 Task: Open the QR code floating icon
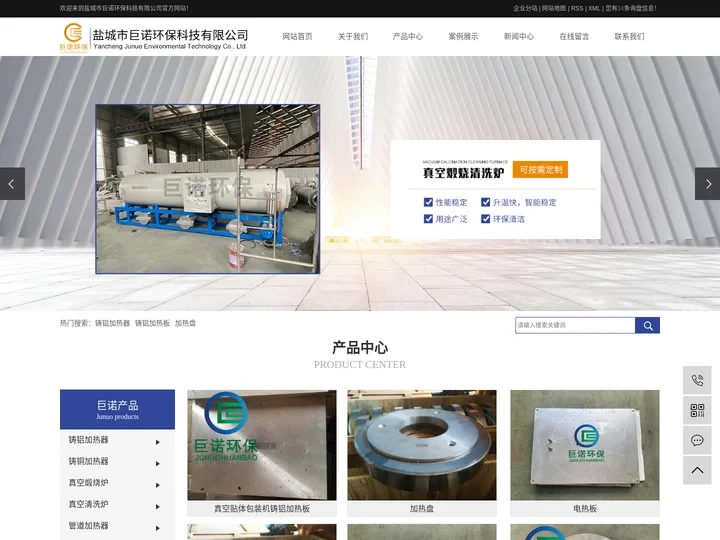click(697, 410)
